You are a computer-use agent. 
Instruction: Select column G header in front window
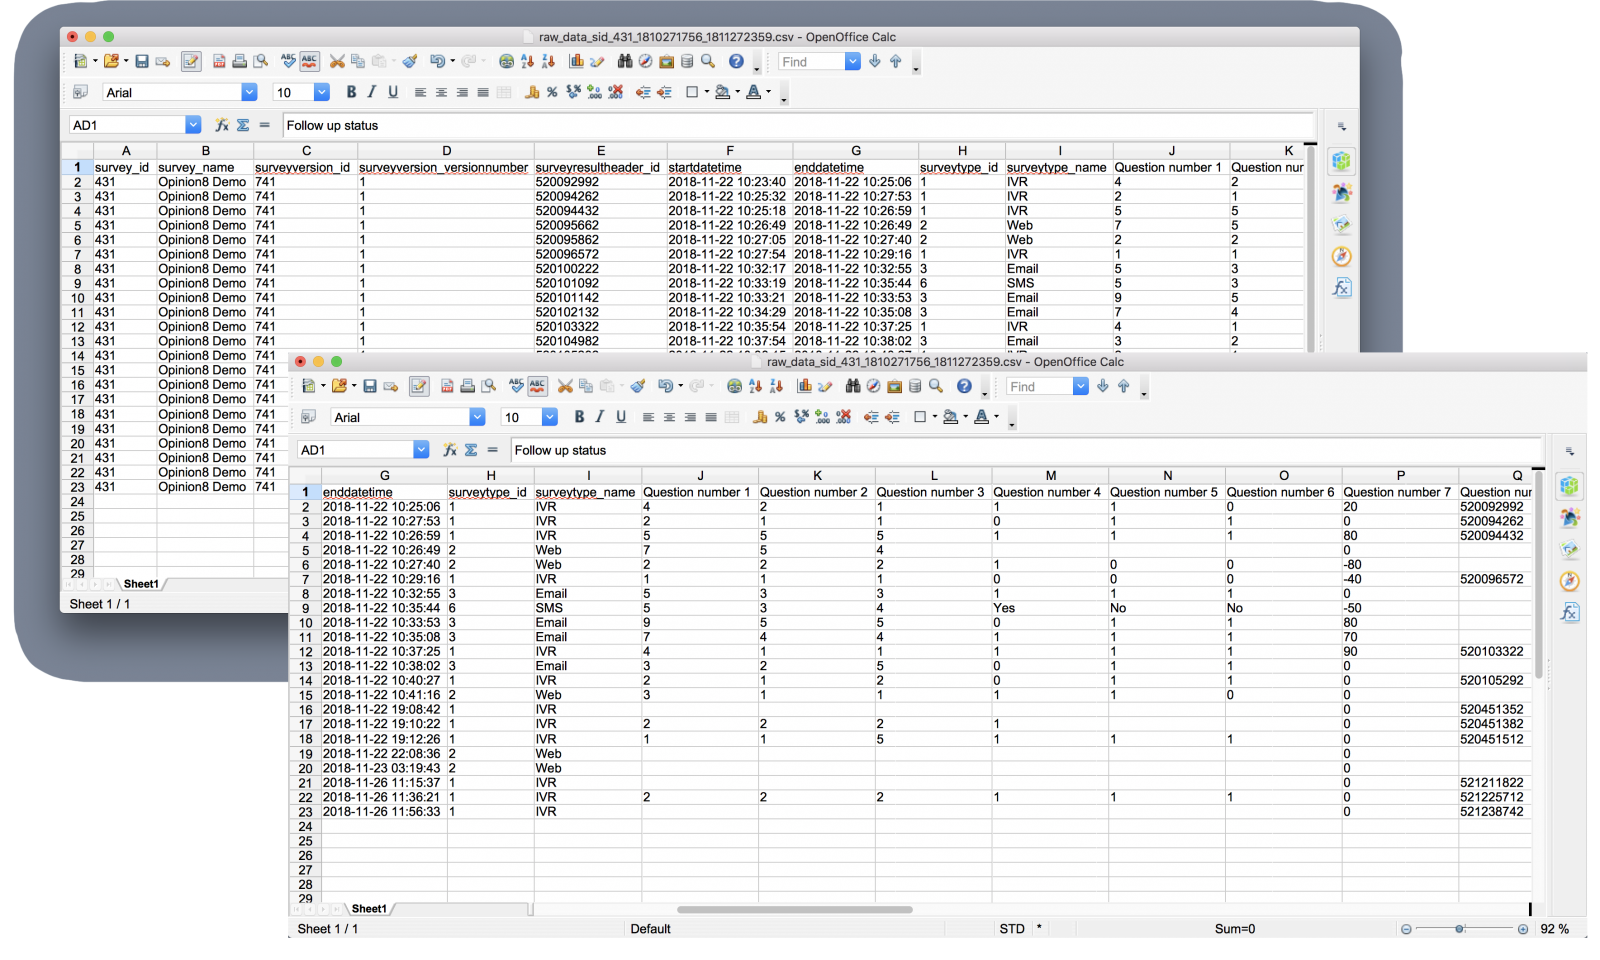(x=384, y=476)
